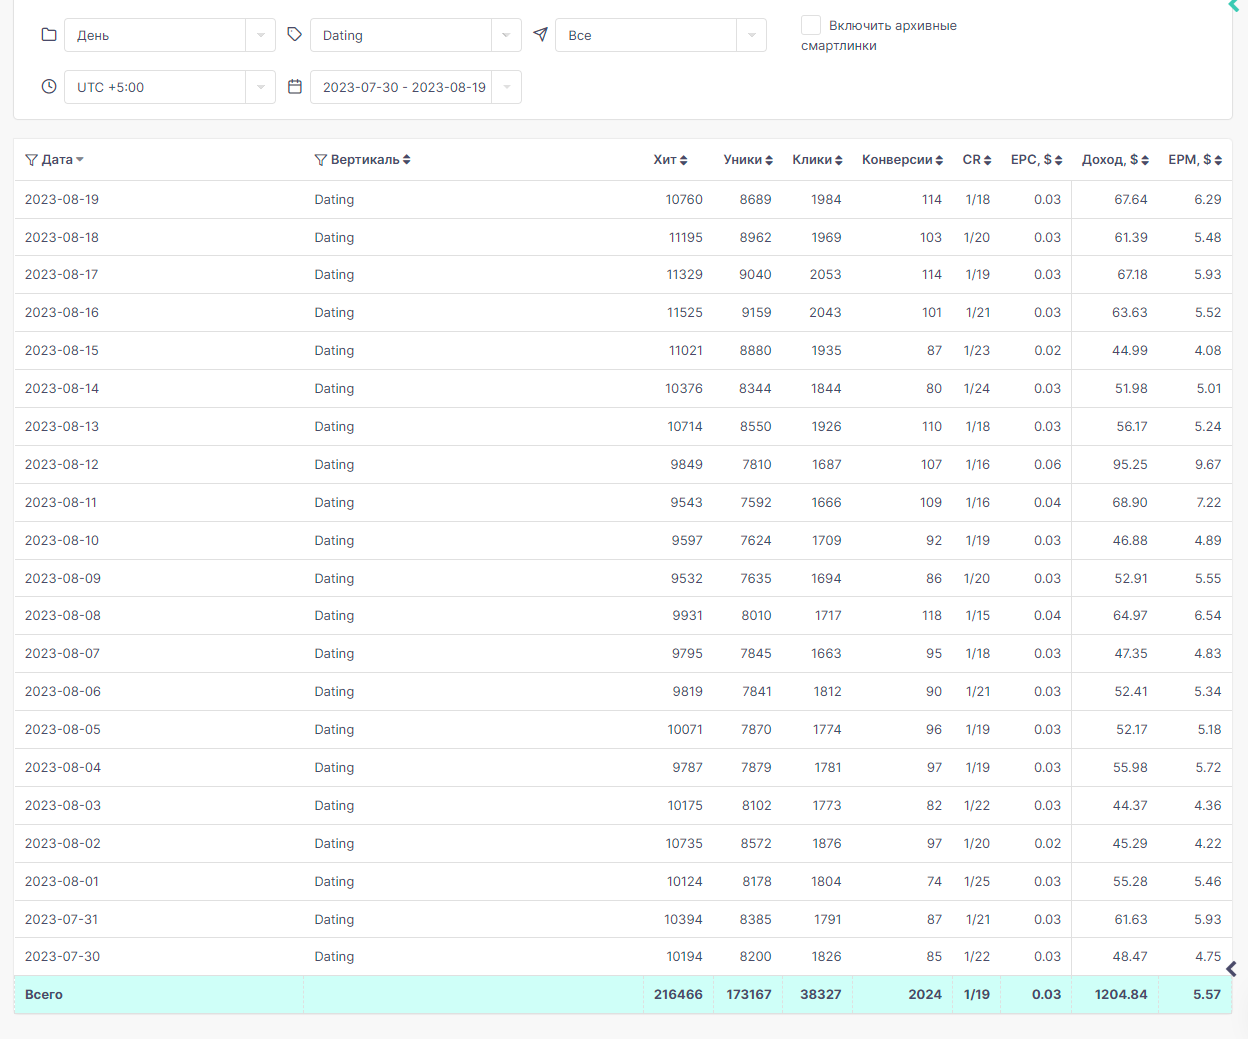
Task: Sort table by EPM, $ column
Action: (x=1195, y=160)
